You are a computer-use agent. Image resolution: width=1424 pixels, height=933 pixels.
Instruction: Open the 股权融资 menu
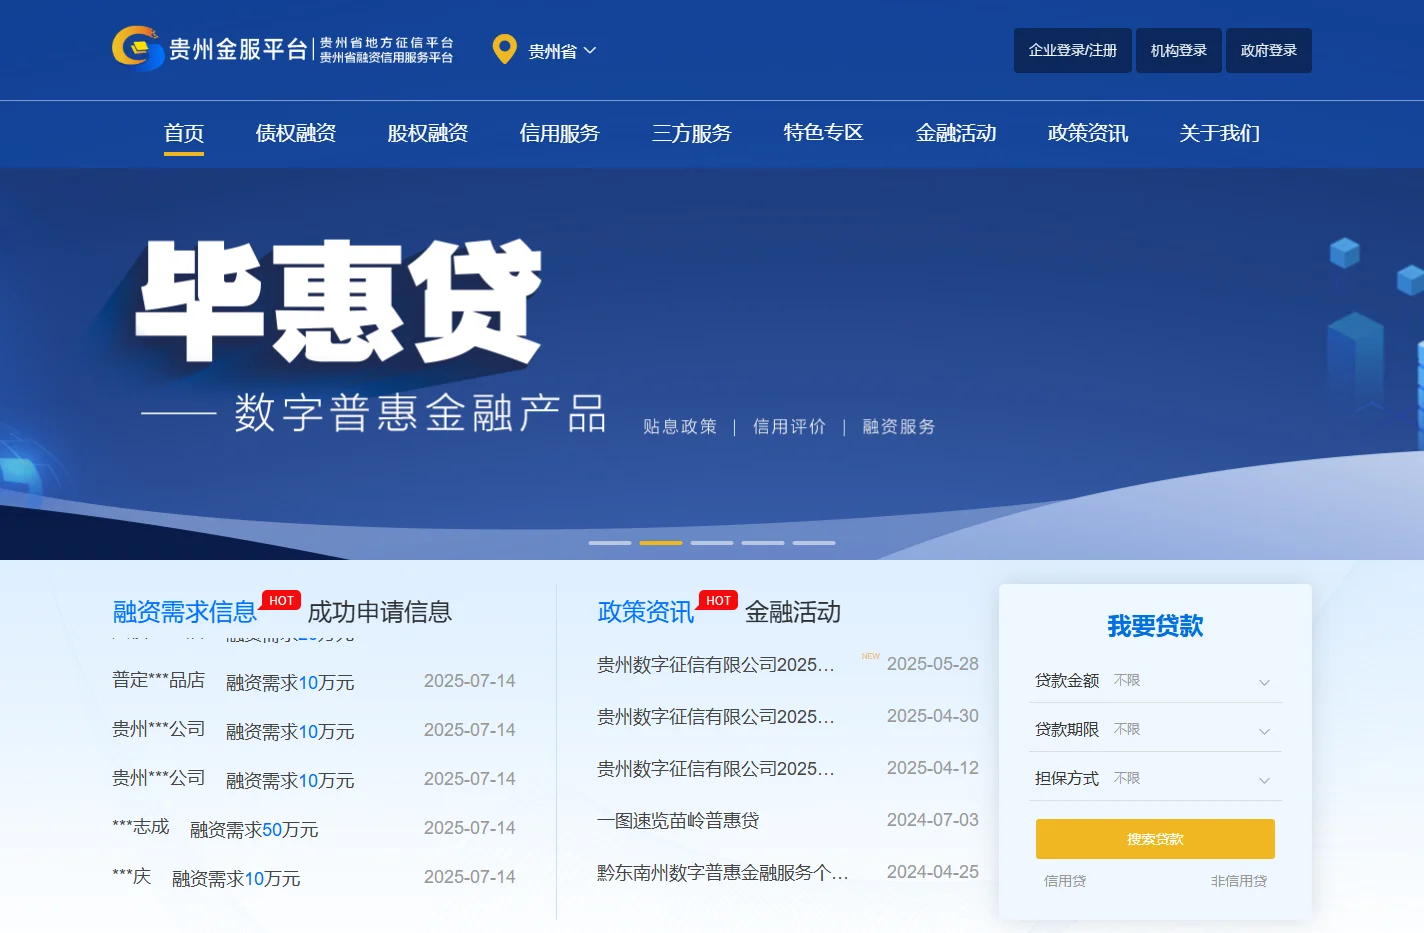point(428,133)
